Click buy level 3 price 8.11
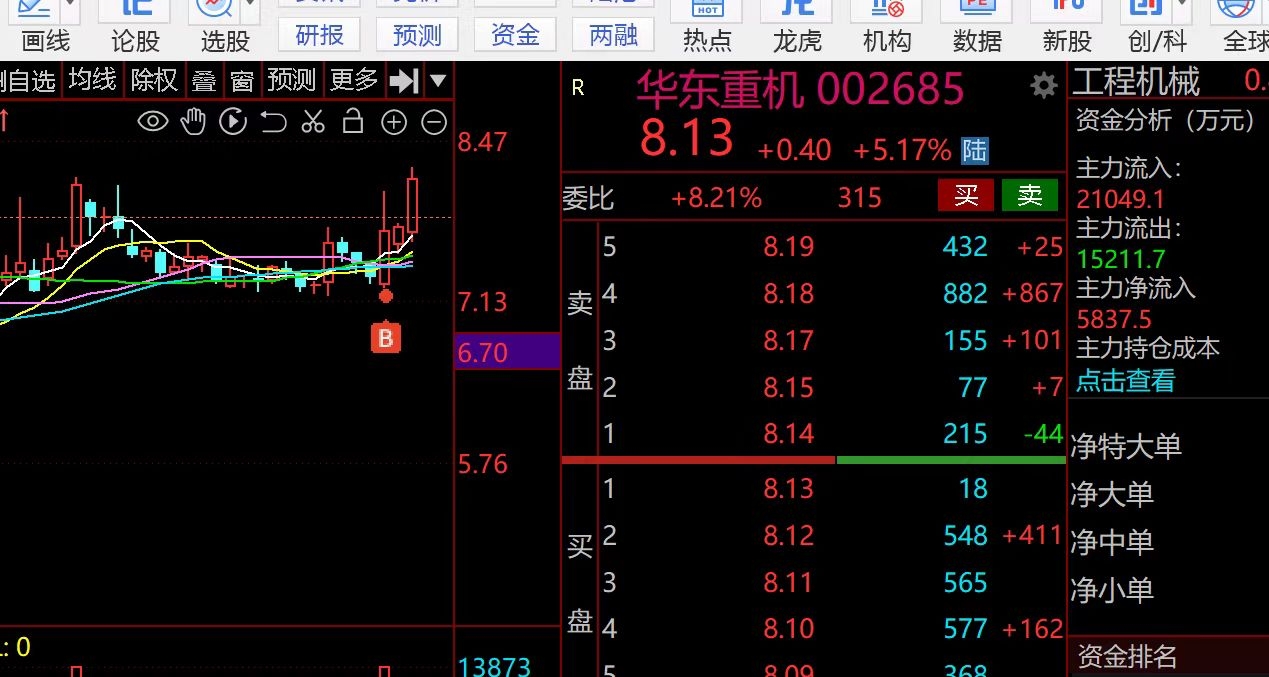1269x677 pixels. pos(789,582)
